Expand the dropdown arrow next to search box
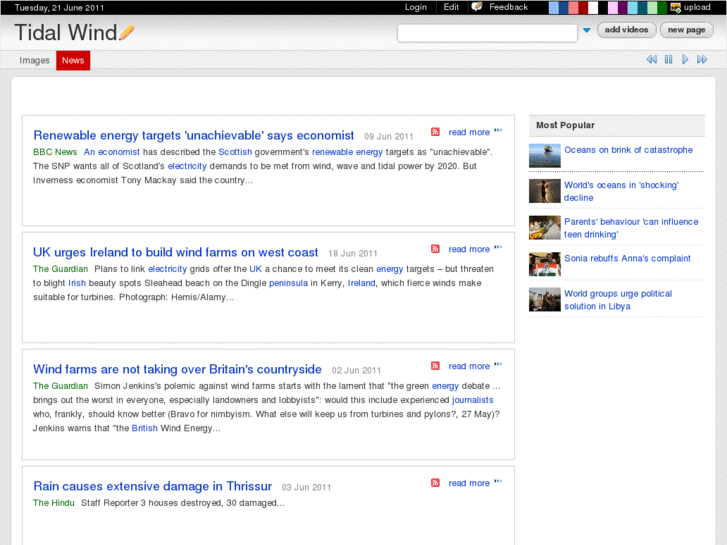Image resolution: width=727 pixels, height=545 pixels. 587,30
